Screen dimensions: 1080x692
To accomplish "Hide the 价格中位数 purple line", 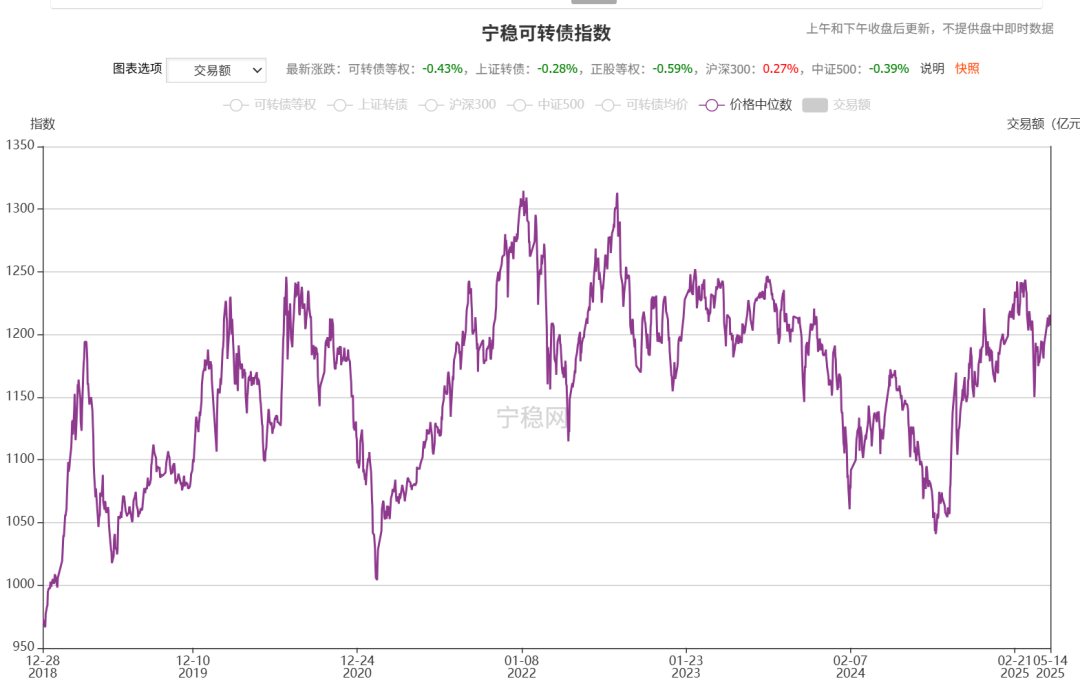I will (x=745, y=105).
